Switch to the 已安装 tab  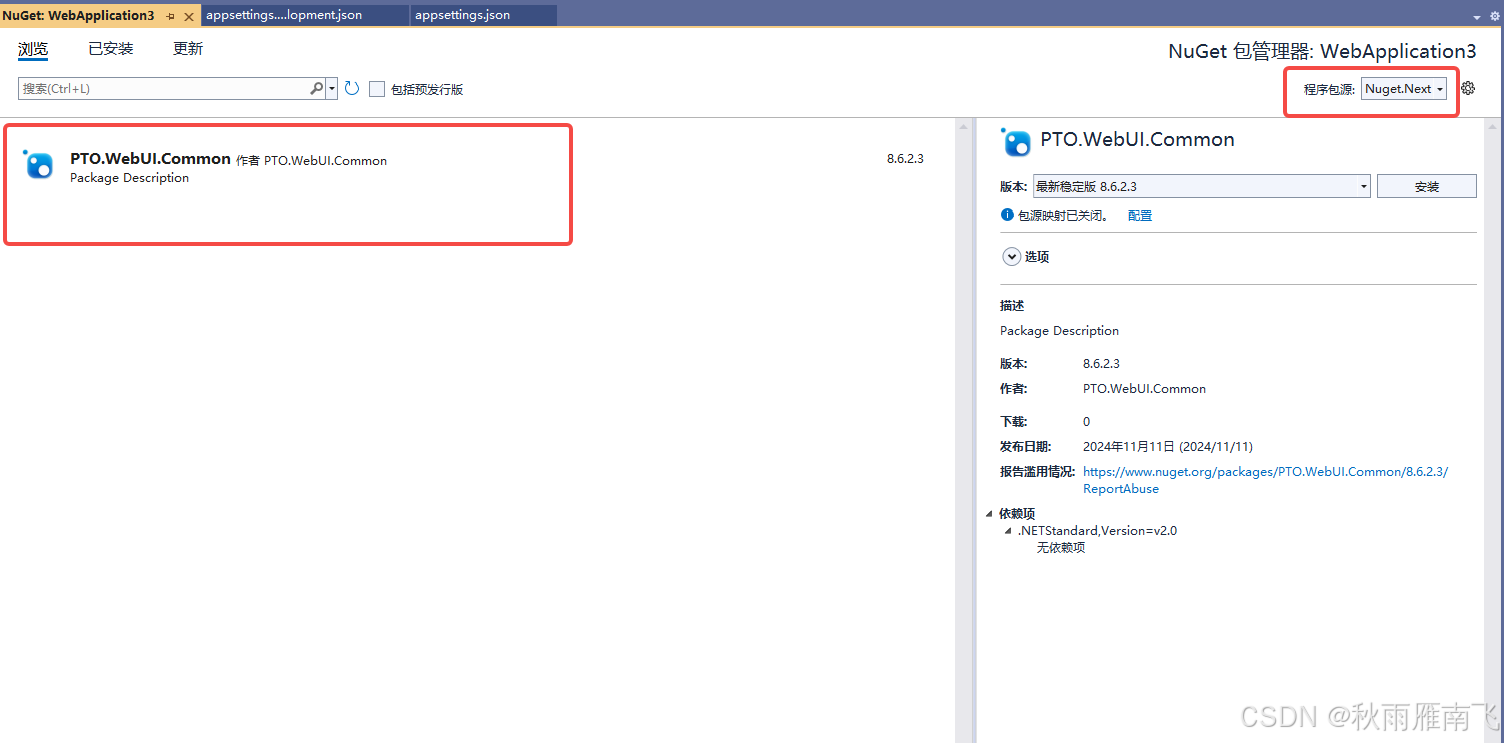pyautogui.click(x=110, y=47)
